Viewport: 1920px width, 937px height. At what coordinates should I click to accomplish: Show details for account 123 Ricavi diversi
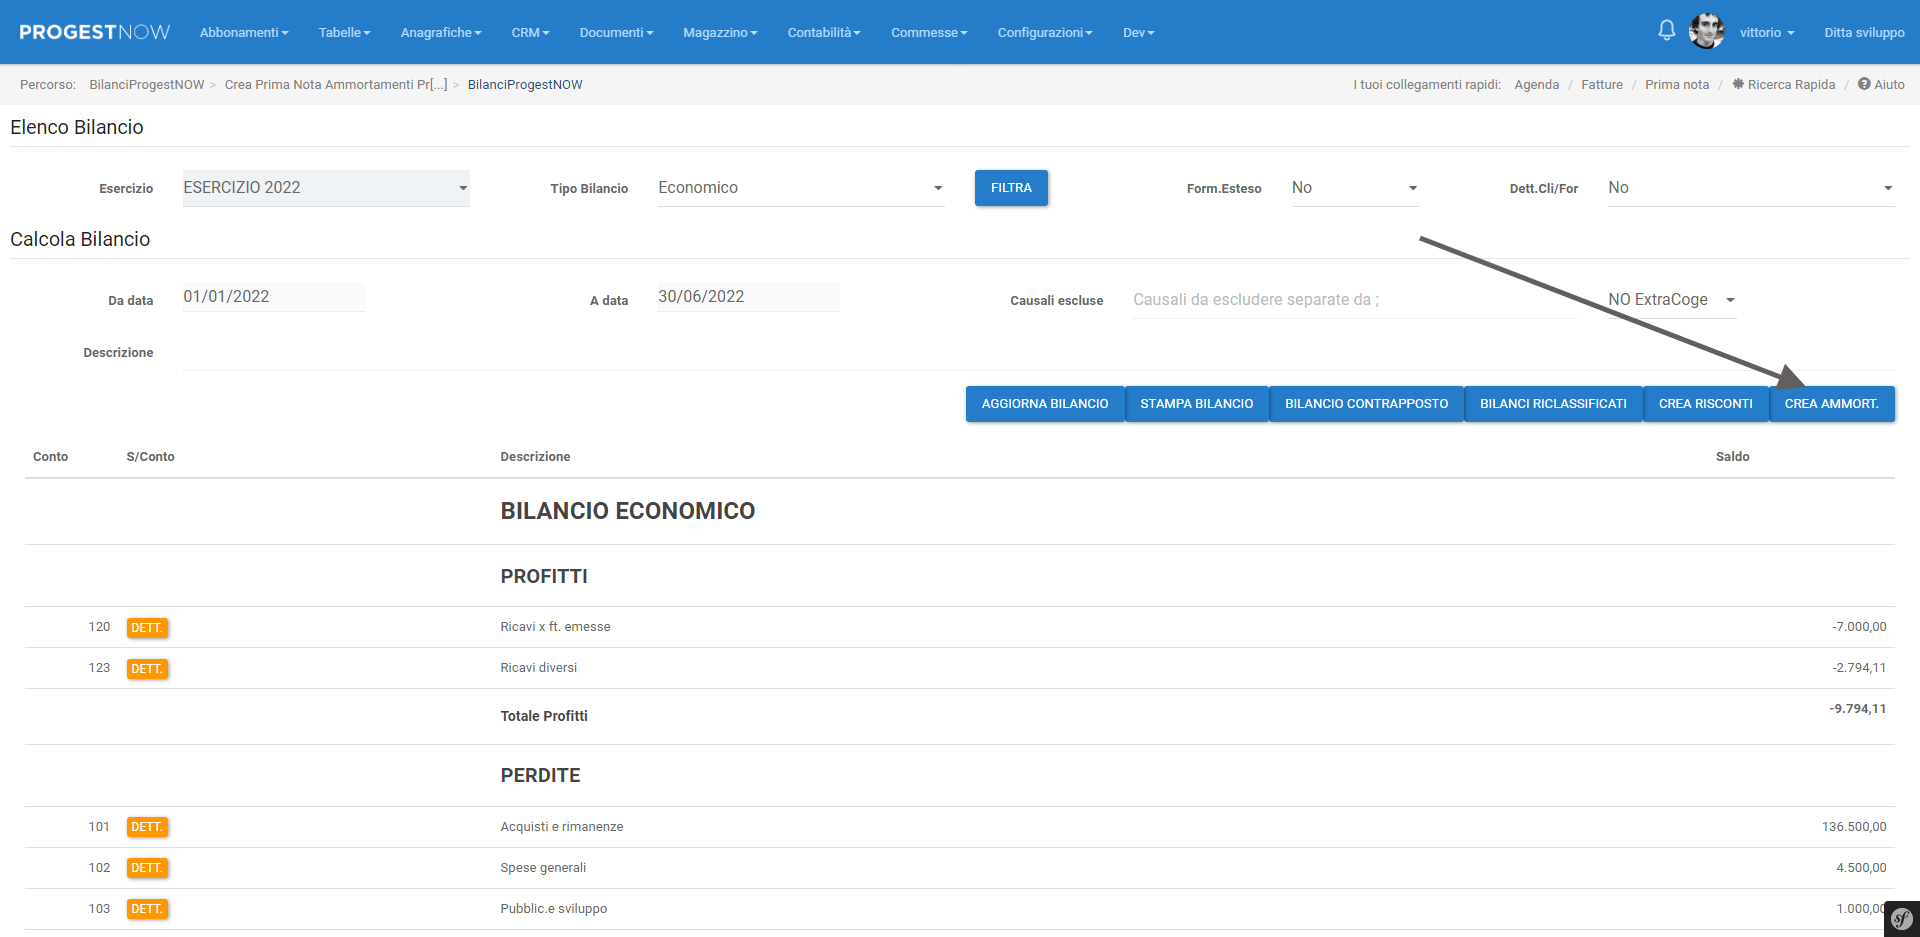pos(147,669)
